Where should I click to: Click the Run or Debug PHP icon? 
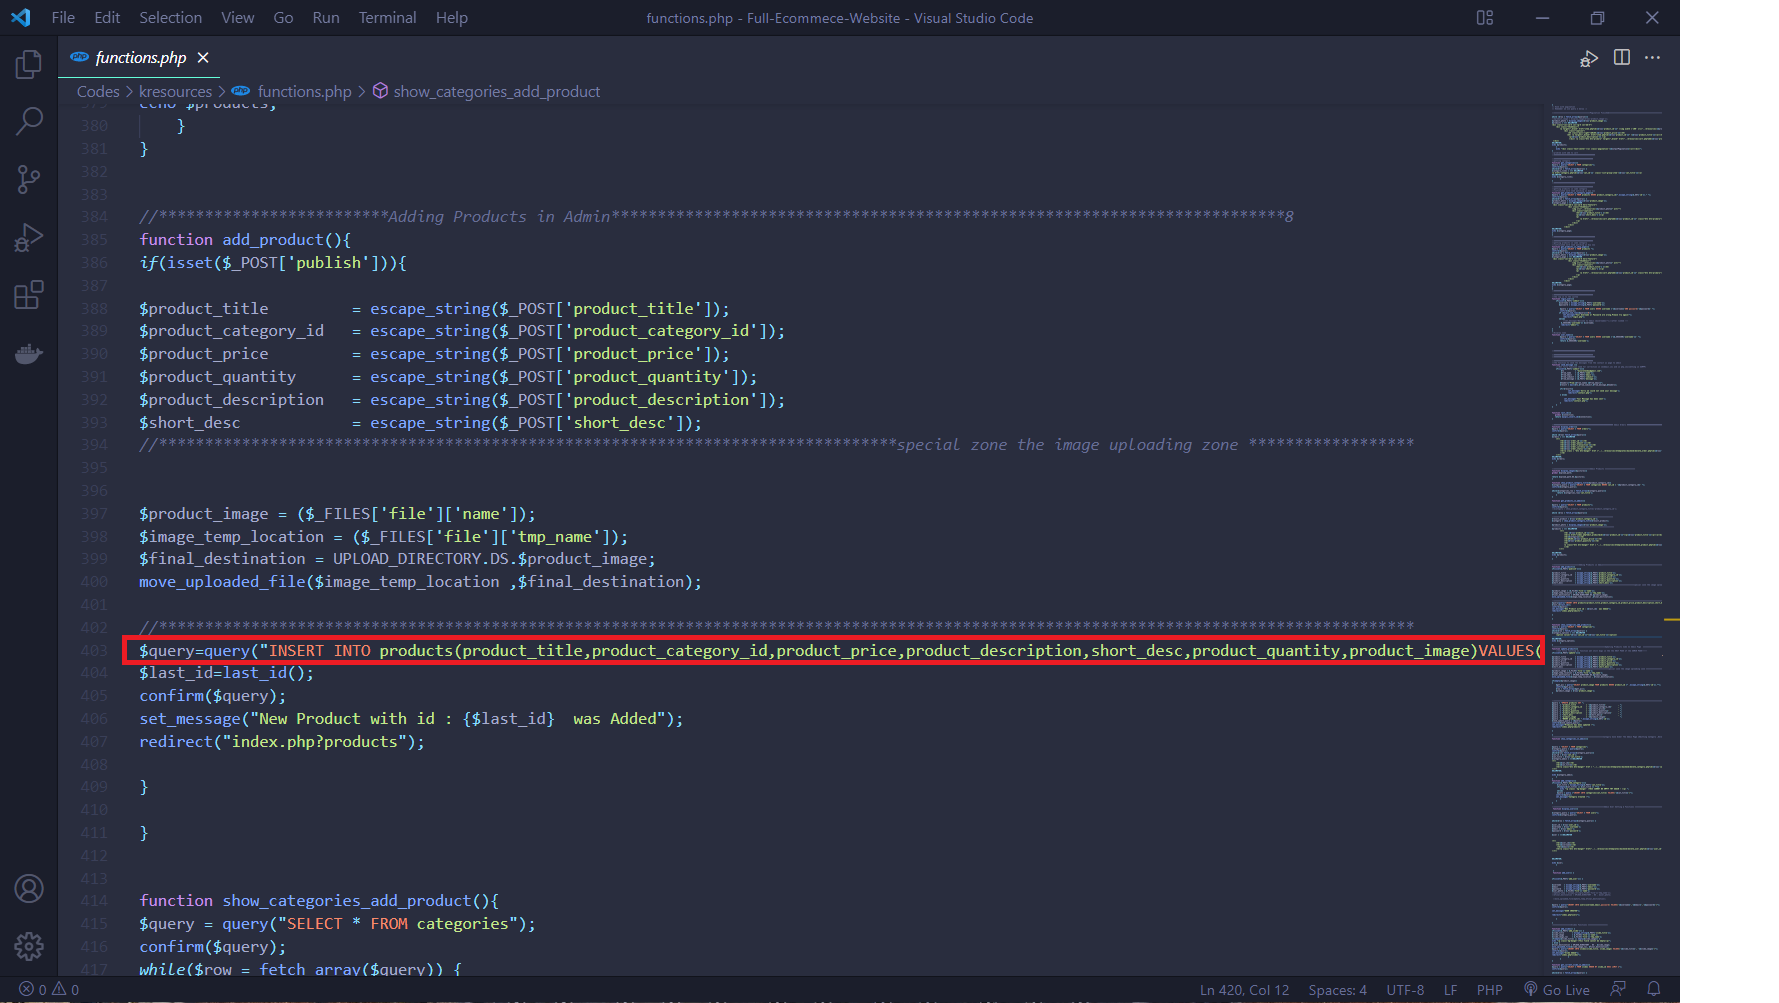[1589, 58]
